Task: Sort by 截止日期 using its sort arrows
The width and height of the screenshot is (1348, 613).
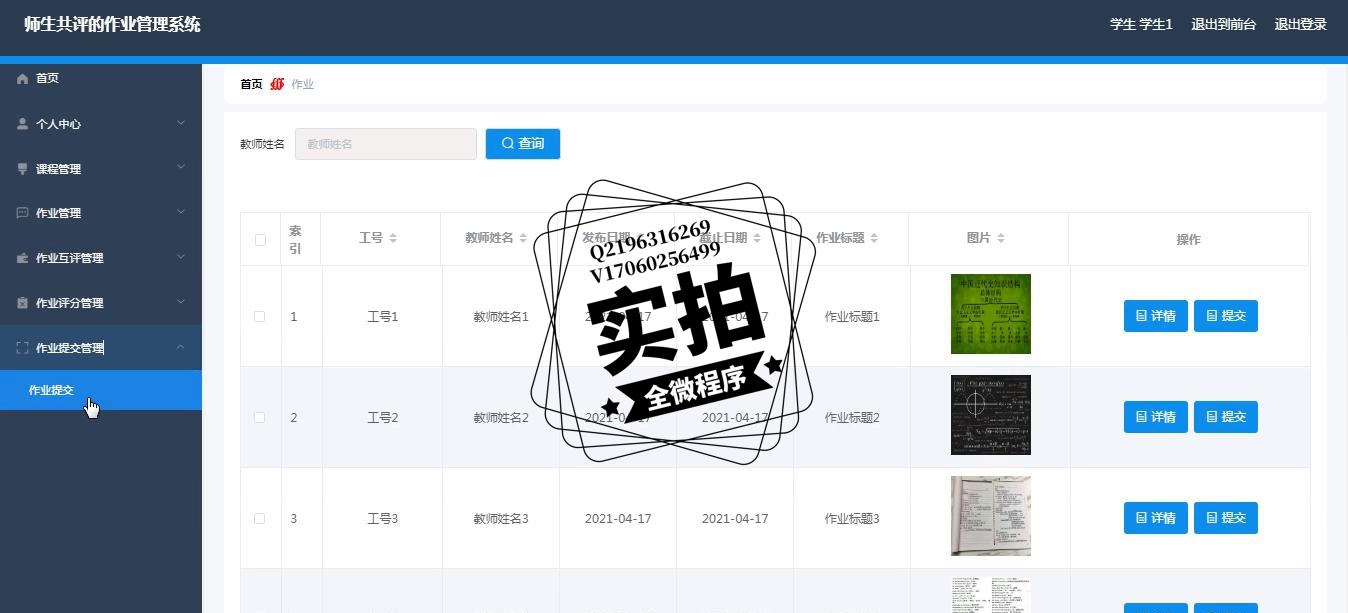Action: click(x=757, y=238)
